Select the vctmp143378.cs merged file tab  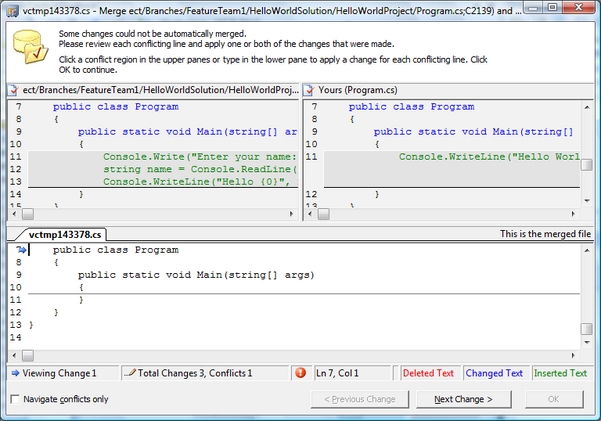[x=66, y=233]
